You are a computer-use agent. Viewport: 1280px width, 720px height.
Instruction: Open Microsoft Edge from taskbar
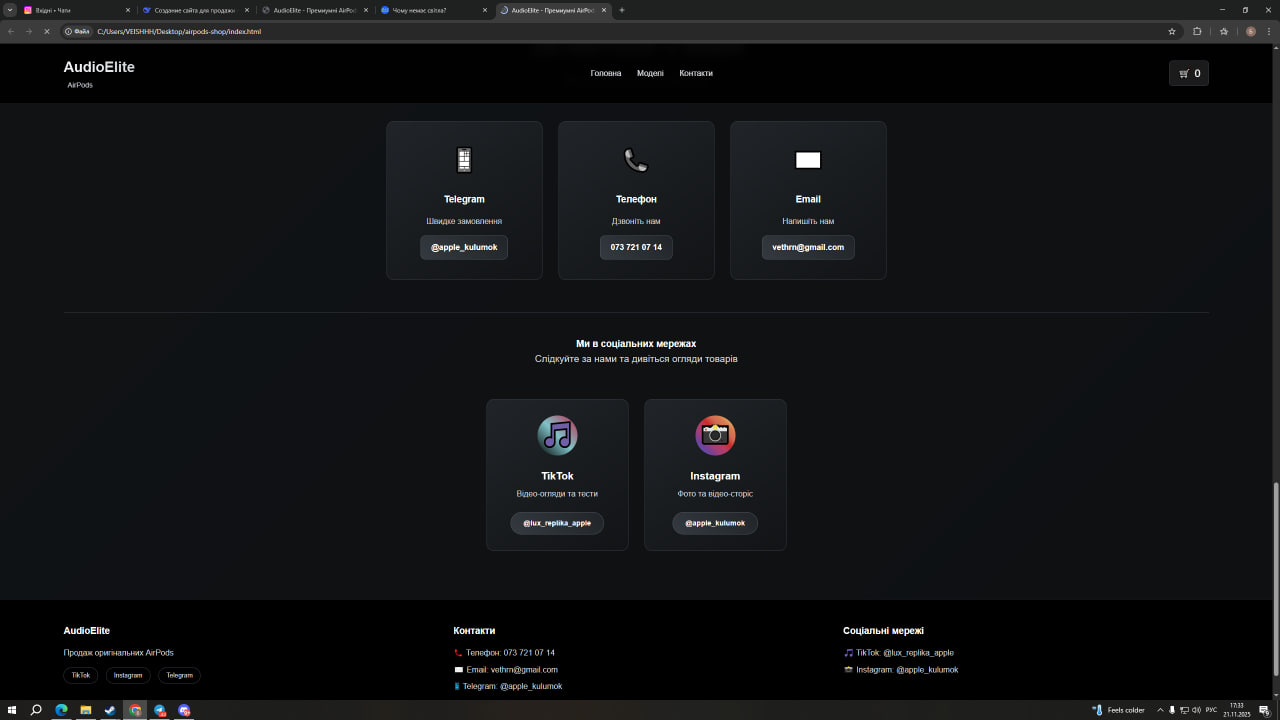coord(61,710)
